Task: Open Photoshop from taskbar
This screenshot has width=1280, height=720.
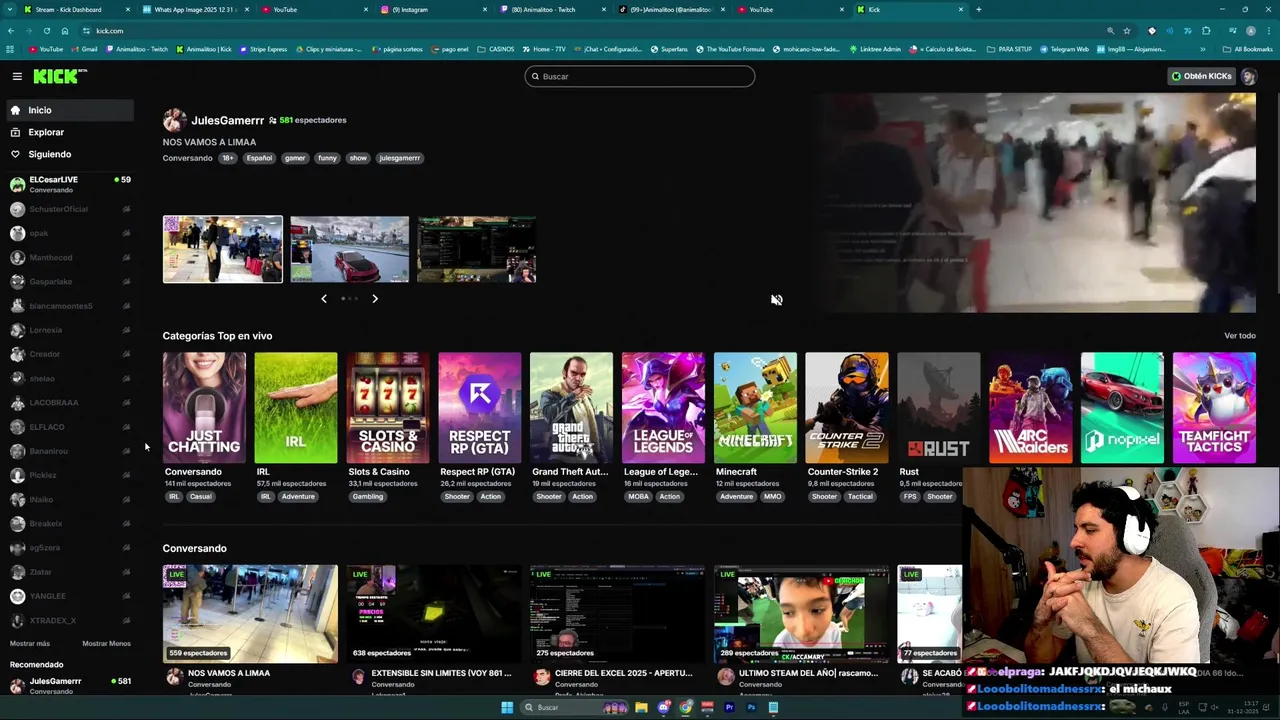Action: (x=751, y=707)
